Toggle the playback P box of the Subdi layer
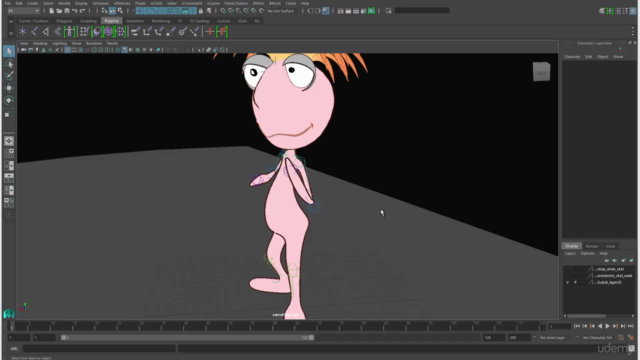The image size is (640, 360). tap(575, 282)
